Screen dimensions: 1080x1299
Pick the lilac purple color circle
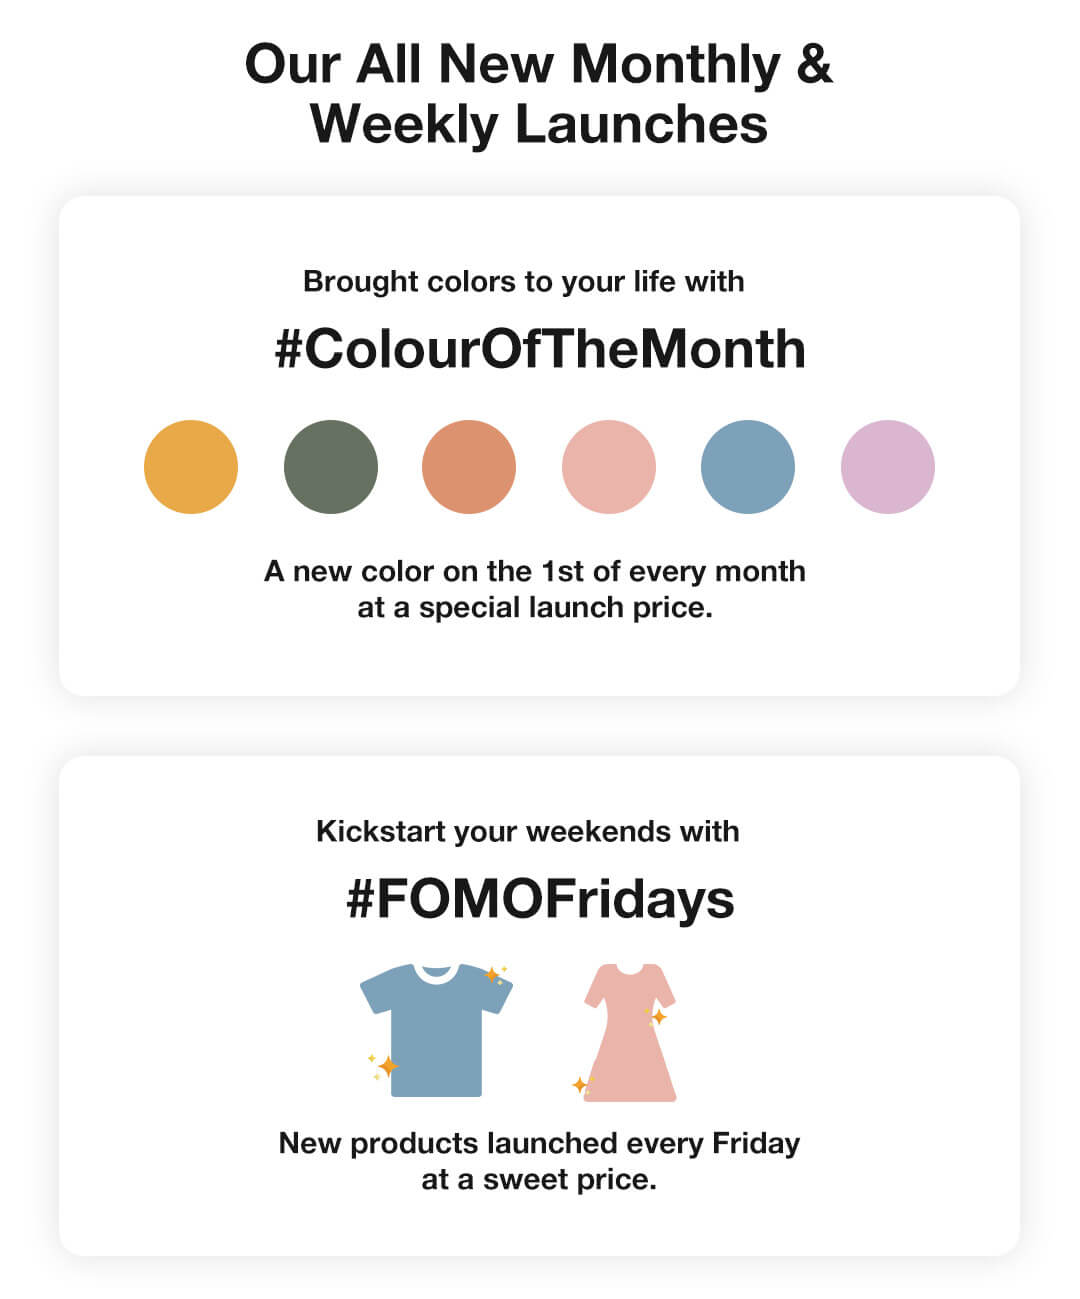point(888,467)
